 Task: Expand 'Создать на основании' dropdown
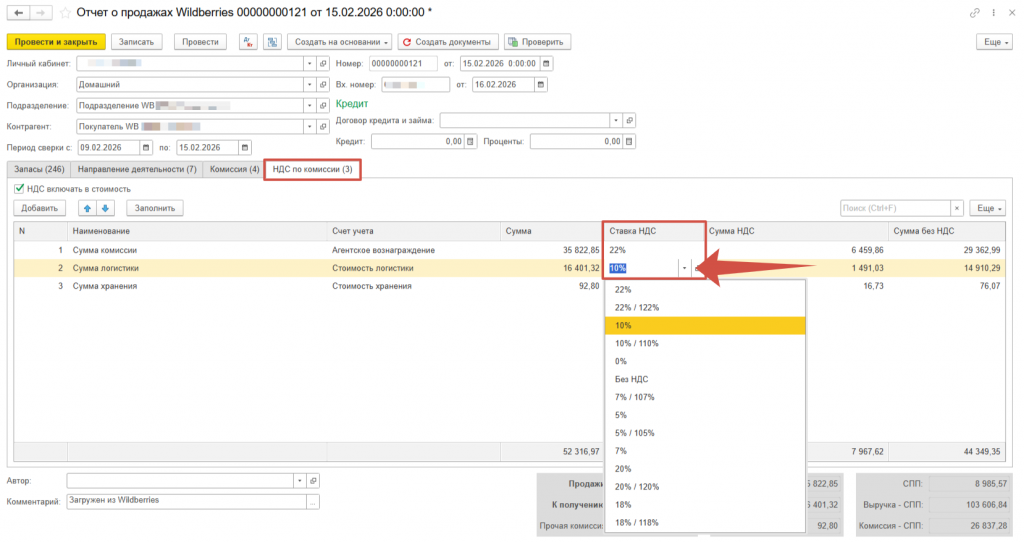(340, 42)
